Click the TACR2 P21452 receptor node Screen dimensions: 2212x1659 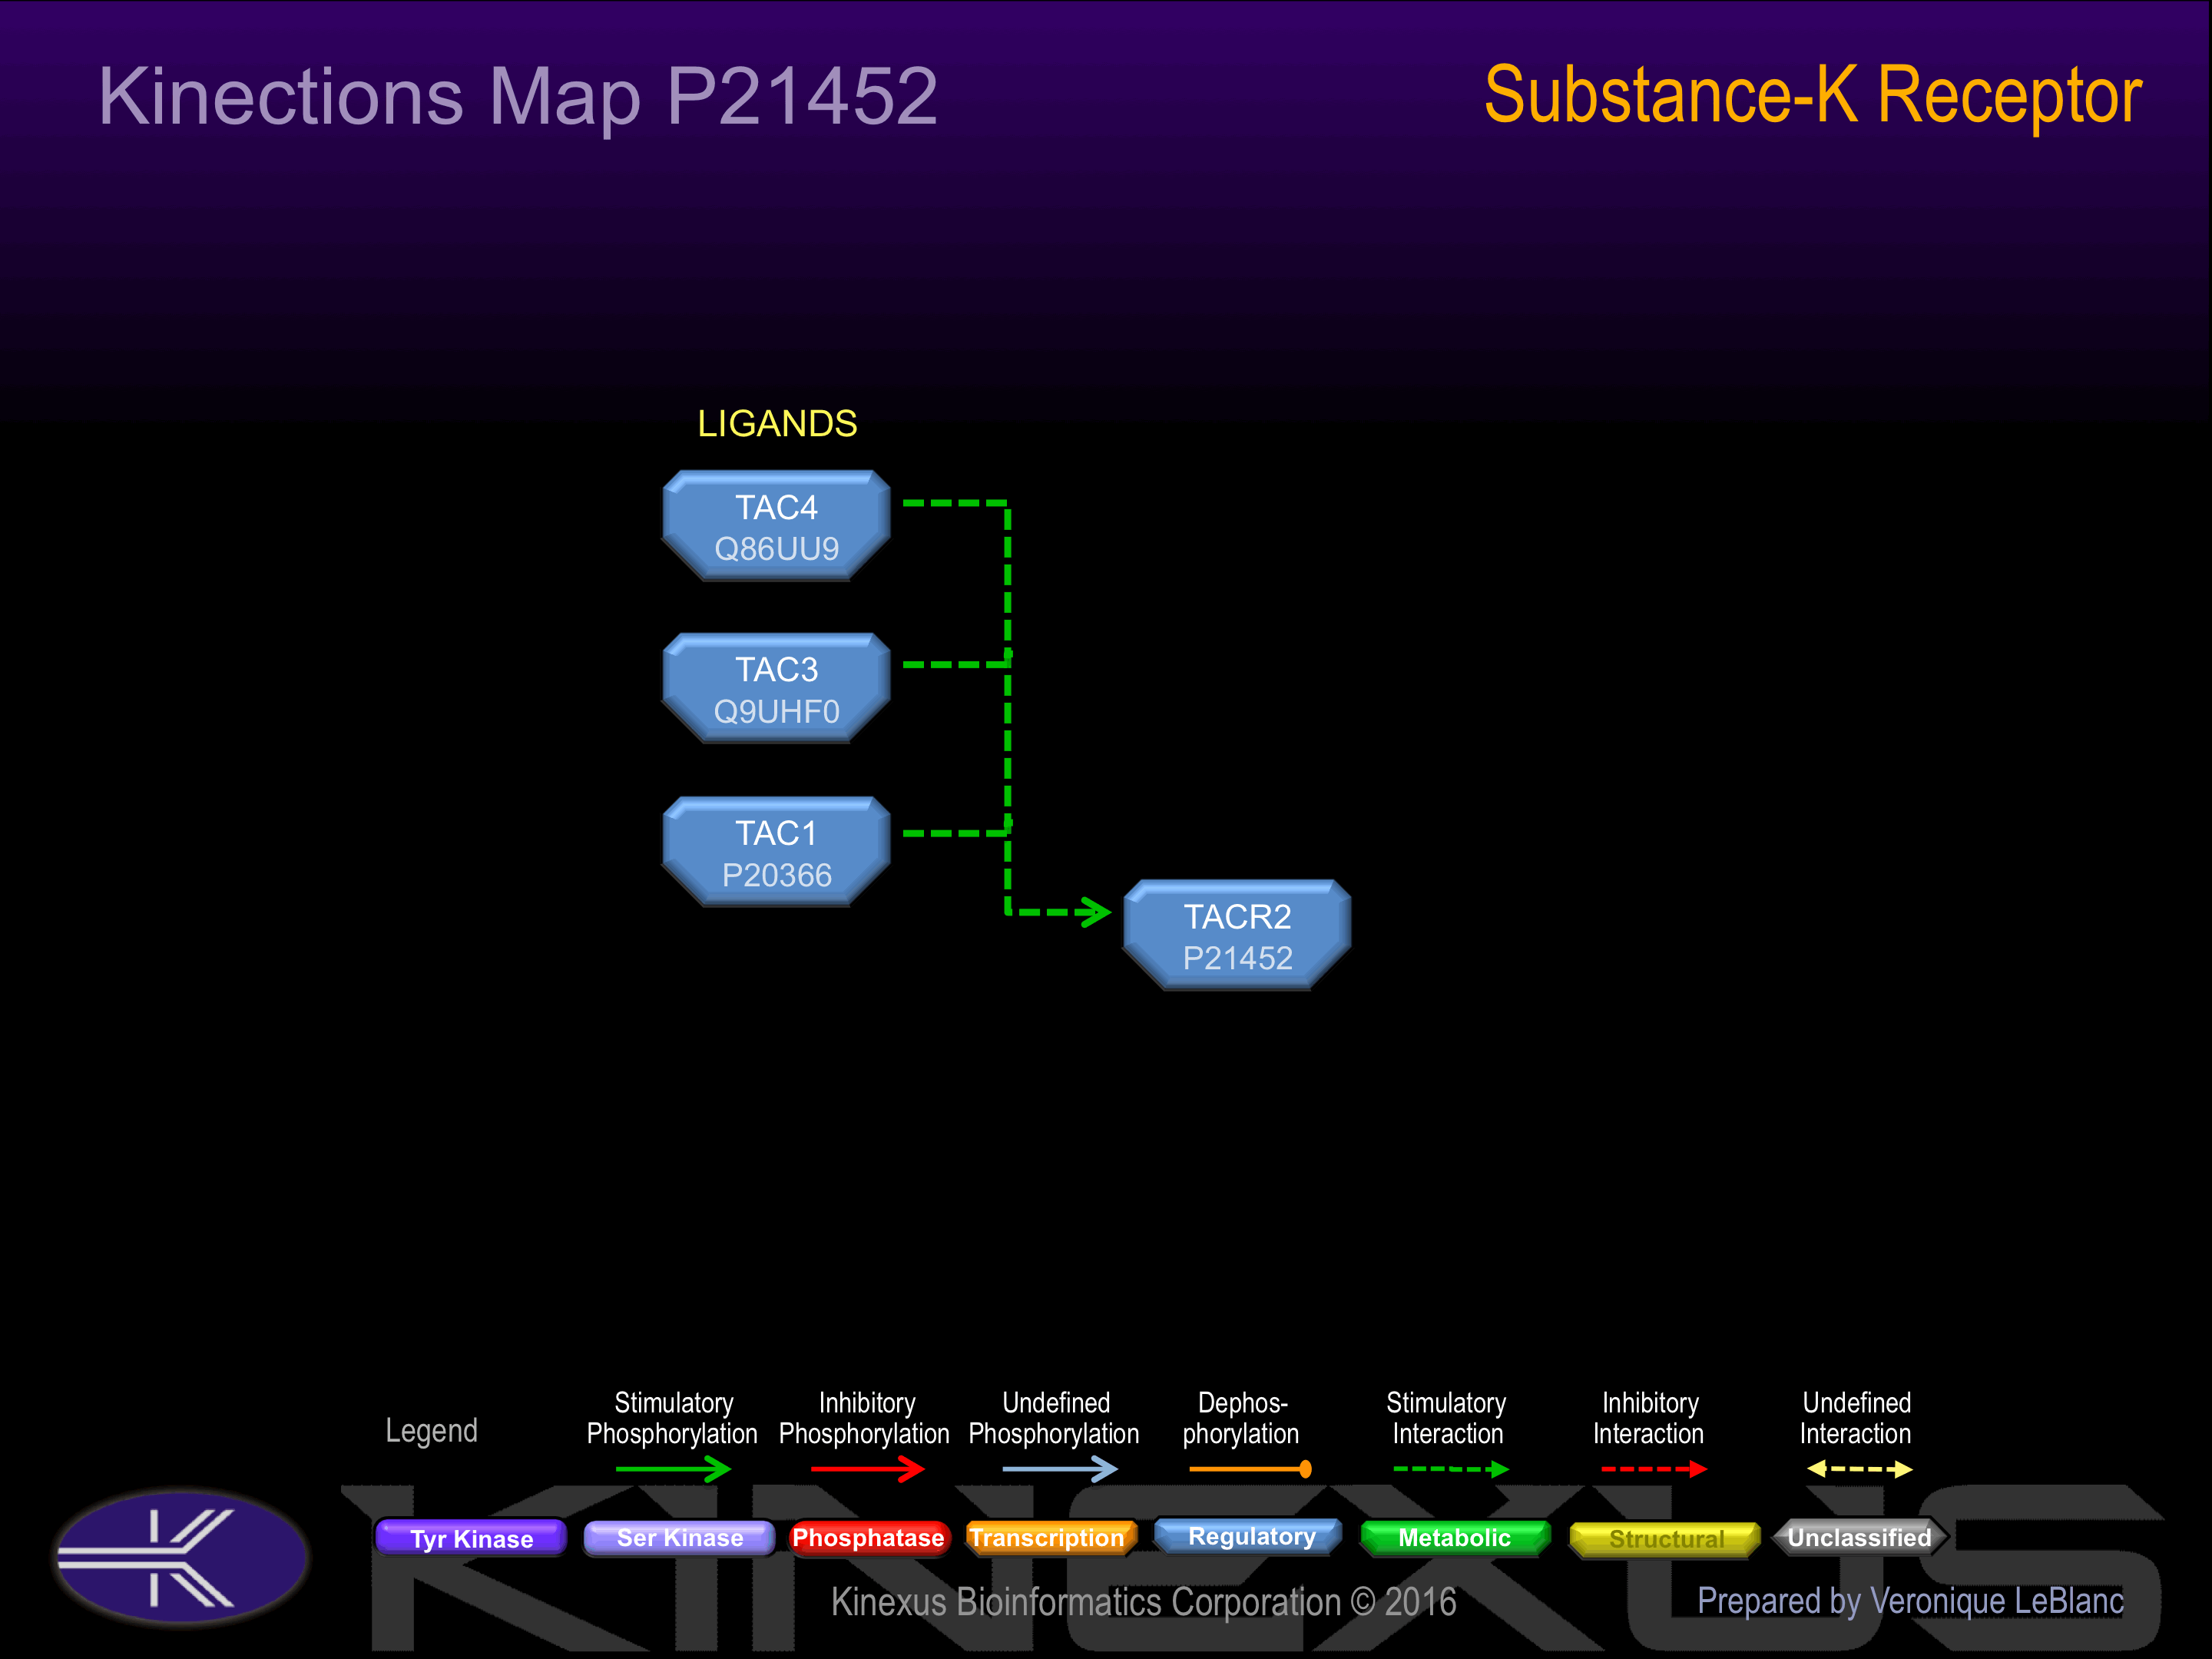(1238, 936)
